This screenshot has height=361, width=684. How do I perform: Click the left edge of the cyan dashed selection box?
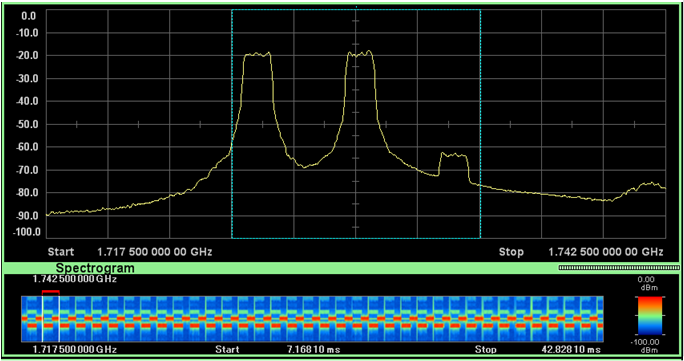232,124
